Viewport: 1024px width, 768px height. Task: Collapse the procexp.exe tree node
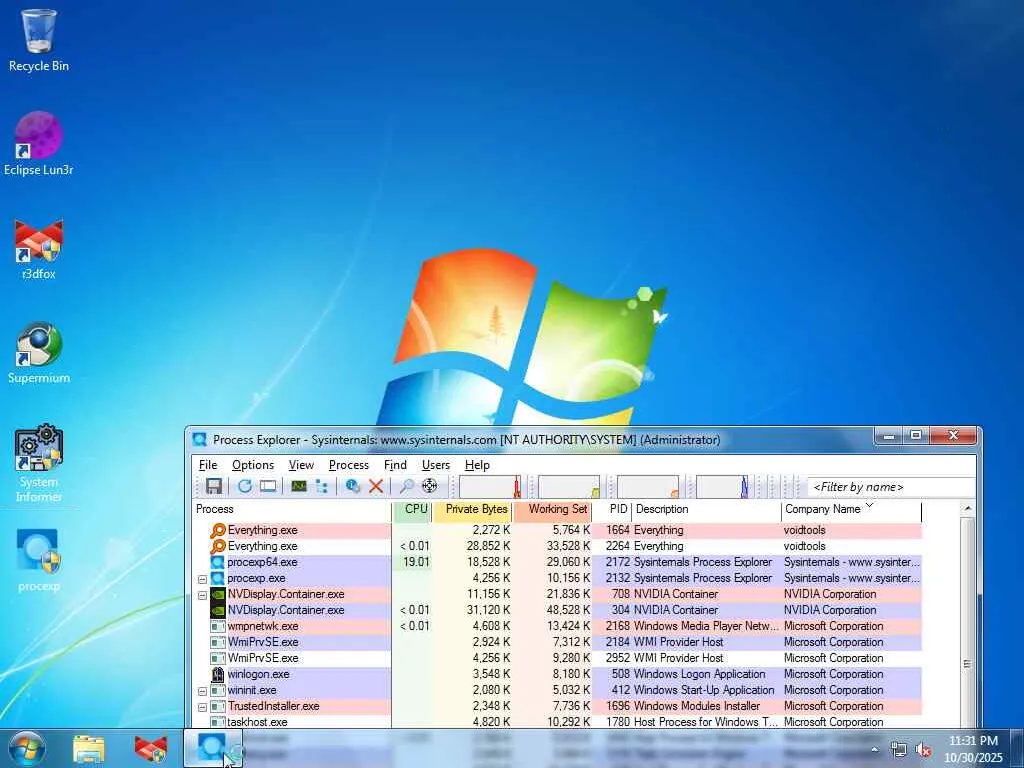point(202,579)
